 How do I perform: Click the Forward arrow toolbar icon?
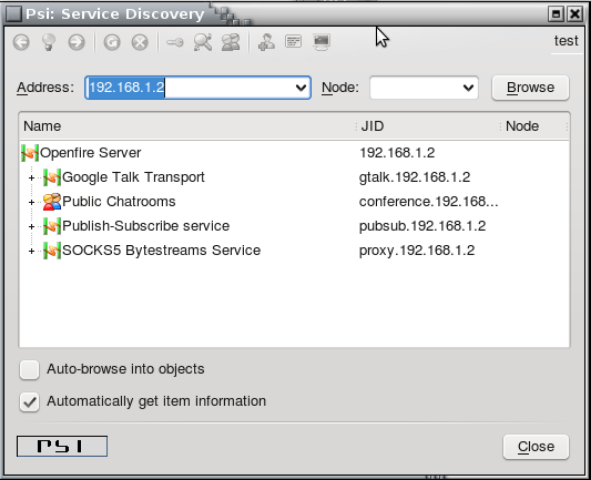click(77, 42)
